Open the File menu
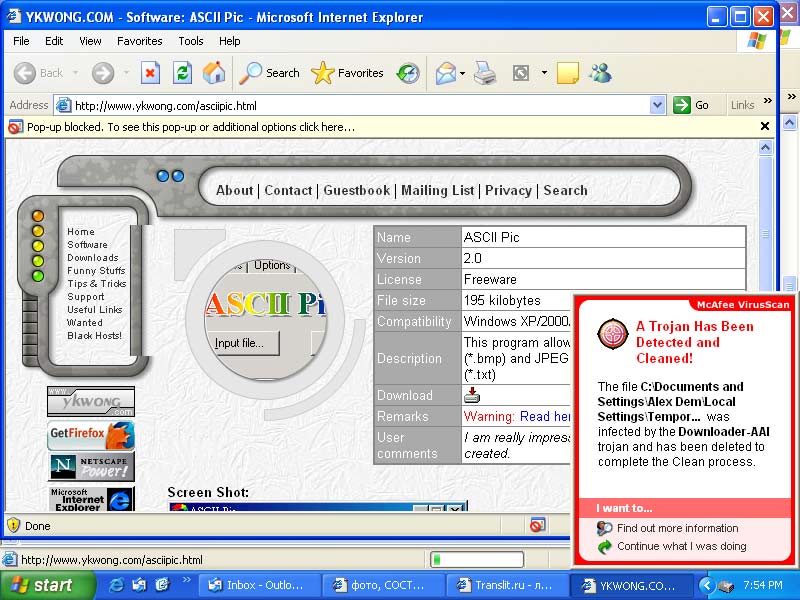Image resolution: width=800 pixels, height=600 pixels. [21, 41]
